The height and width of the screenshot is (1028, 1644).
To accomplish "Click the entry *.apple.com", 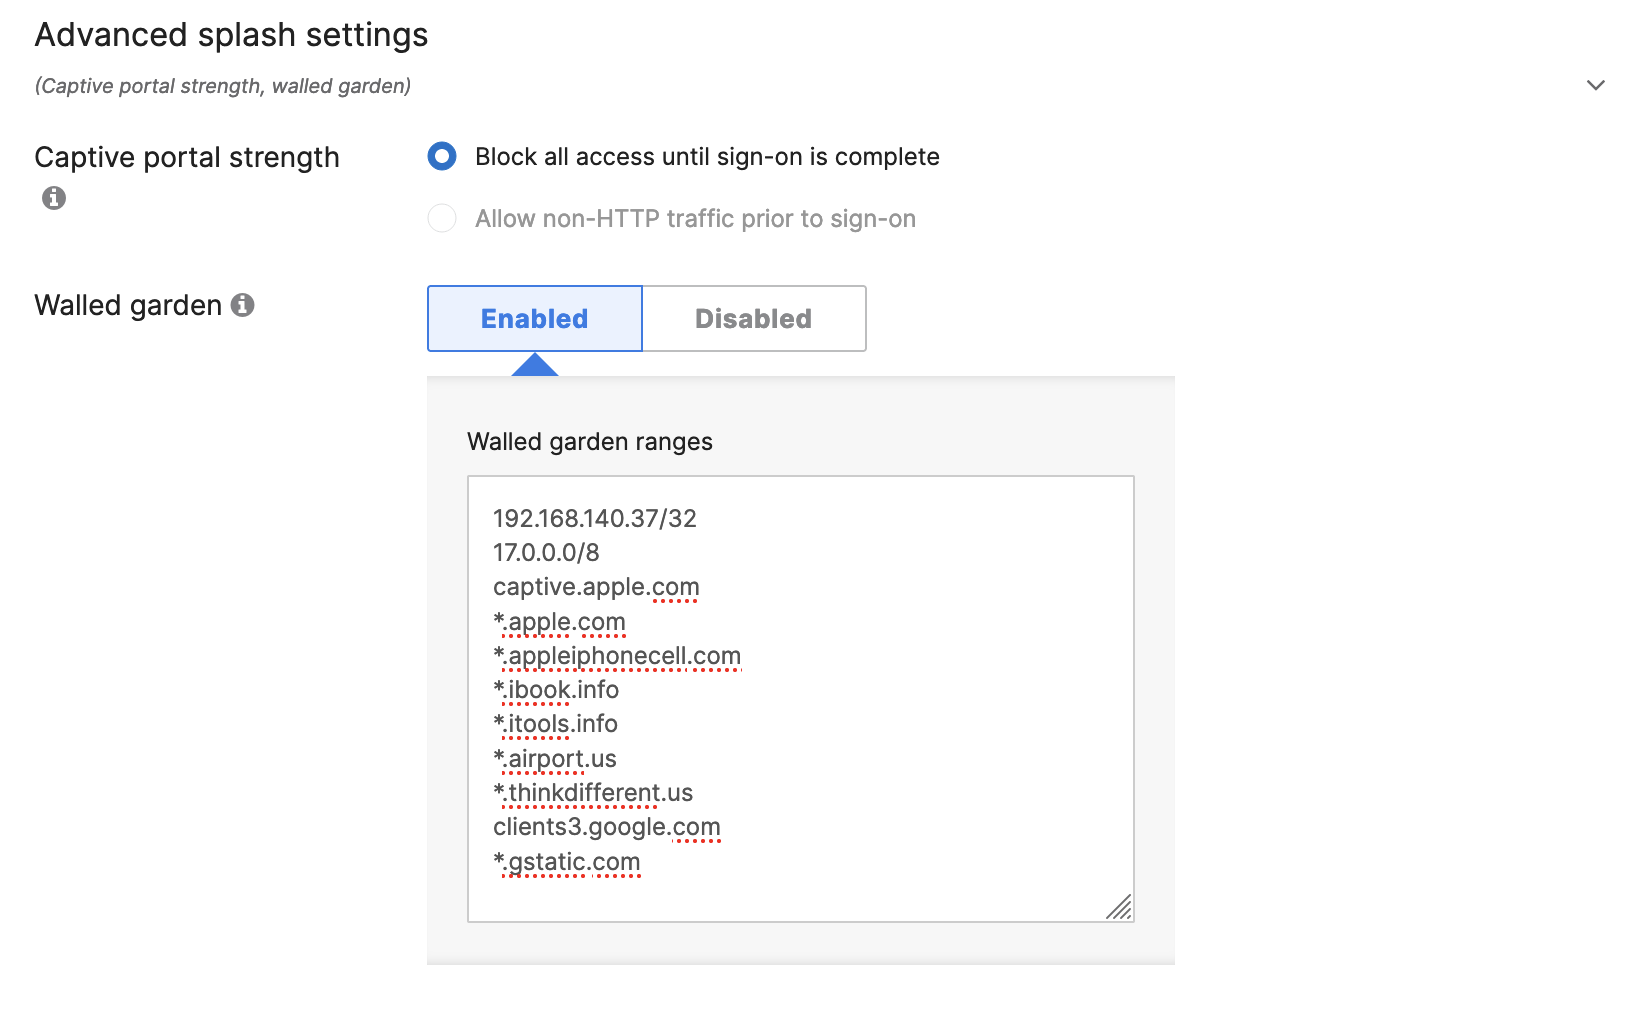I will click(559, 621).
